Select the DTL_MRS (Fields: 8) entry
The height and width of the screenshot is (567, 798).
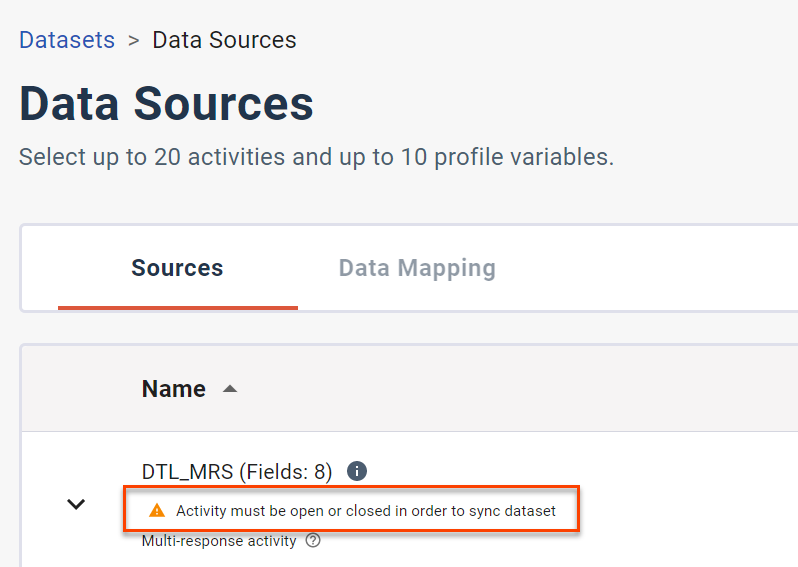pyautogui.click(x=237, y=471)
